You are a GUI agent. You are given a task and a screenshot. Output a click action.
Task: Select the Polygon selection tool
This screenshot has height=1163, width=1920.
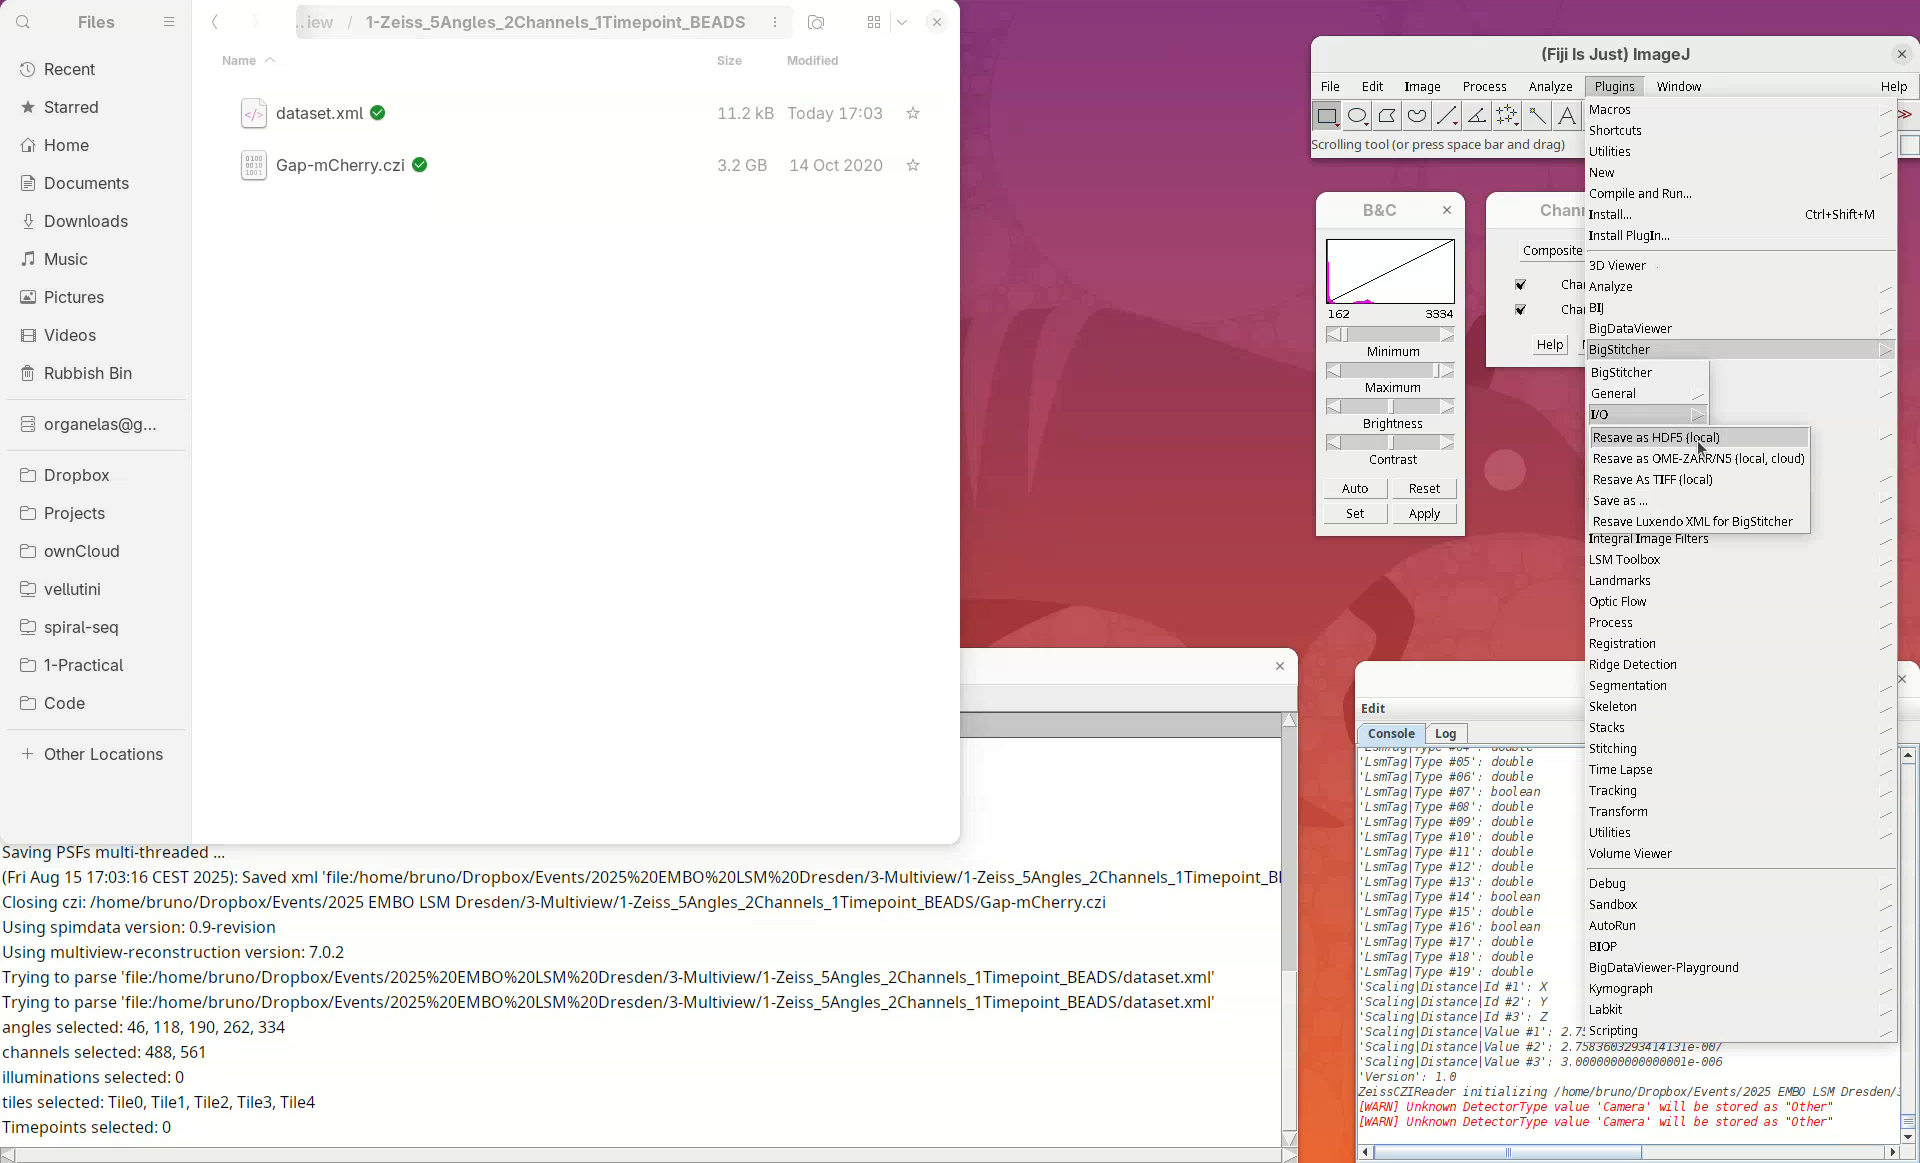click(1387, 116)
